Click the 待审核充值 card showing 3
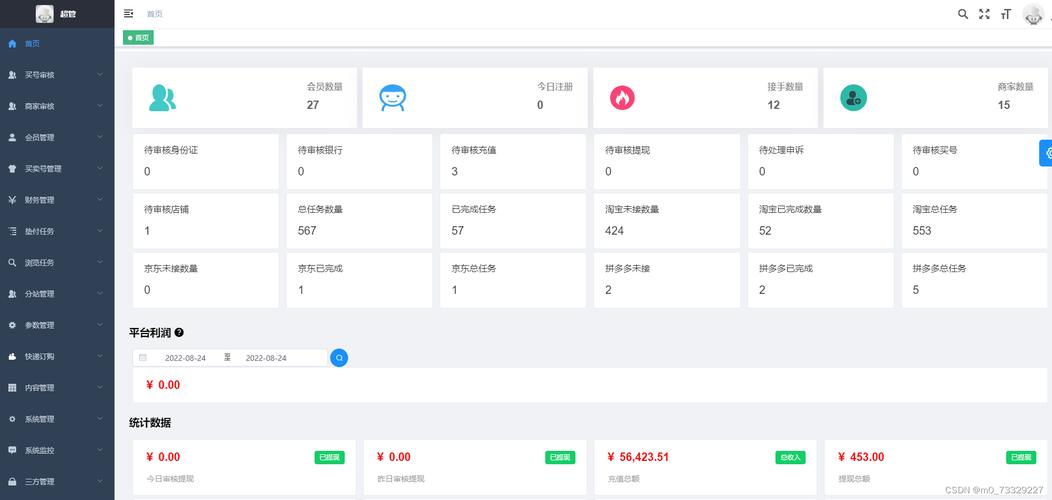 [x=513, y=162]
